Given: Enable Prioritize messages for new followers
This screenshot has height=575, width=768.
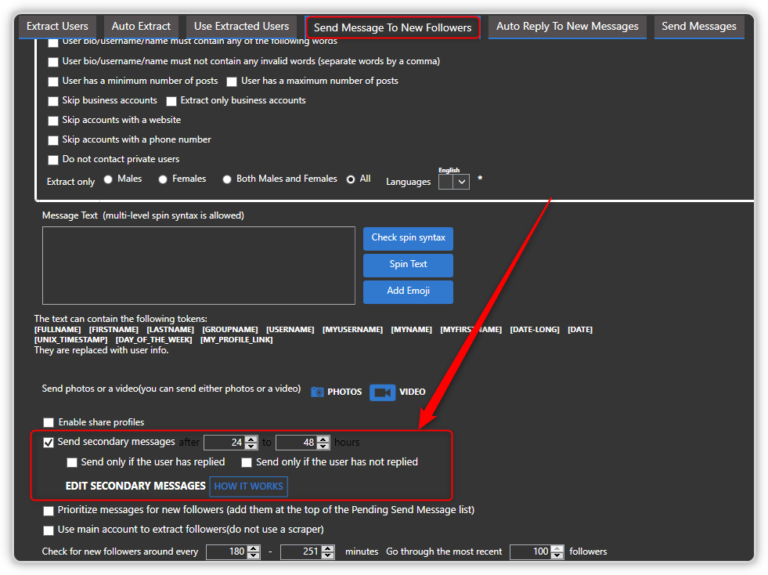Looking at the screenshot, I should tap(48, 511).
